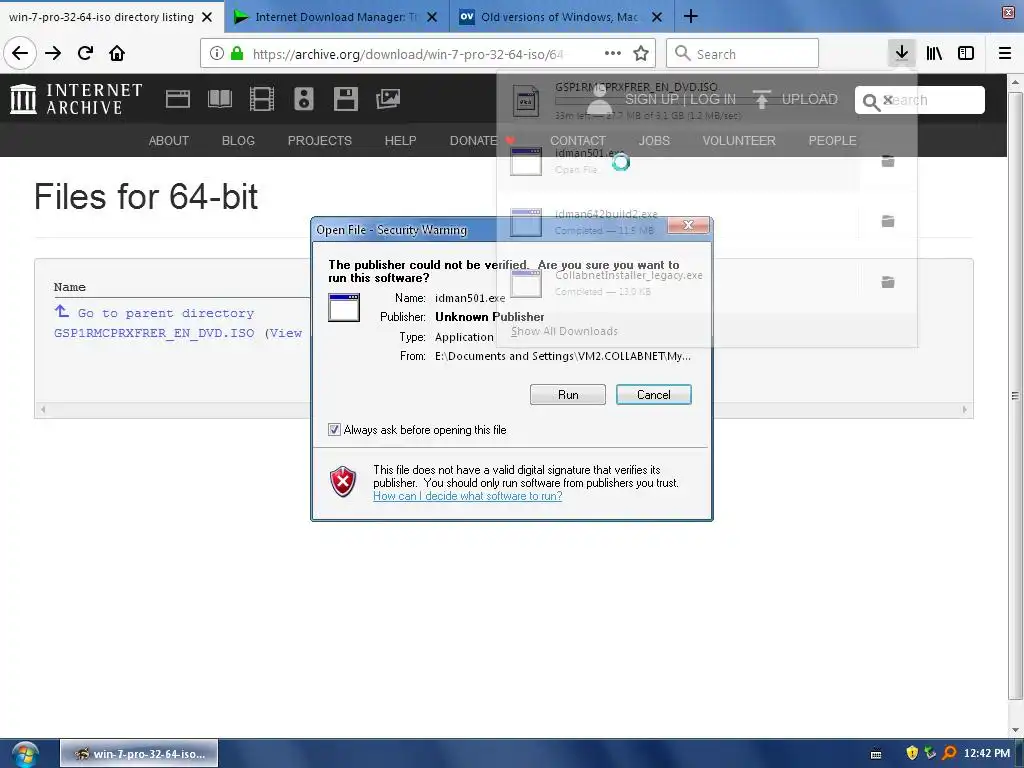This screenshot has width=1024, height=768.
Task: Open the Firefox hamburger menu
Action: (1005, 53)
